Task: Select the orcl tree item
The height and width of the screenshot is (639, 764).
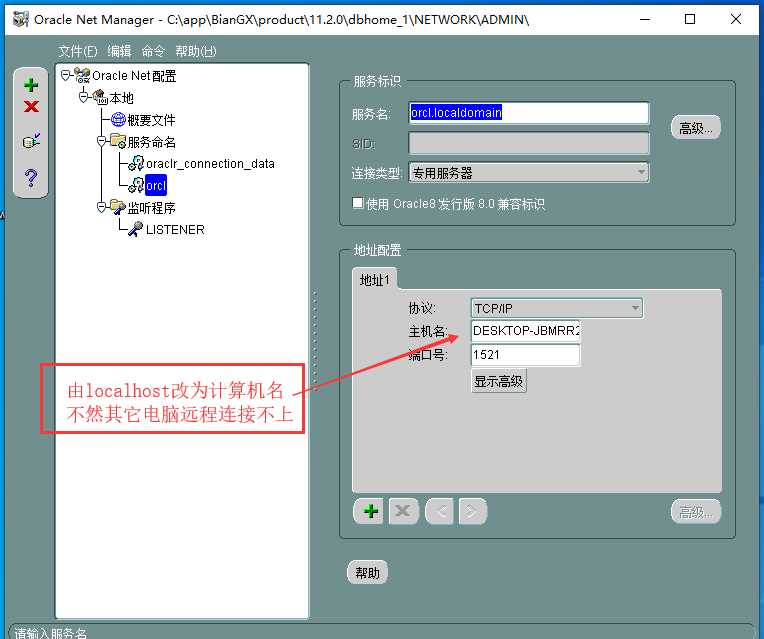Action: [156, 185]
